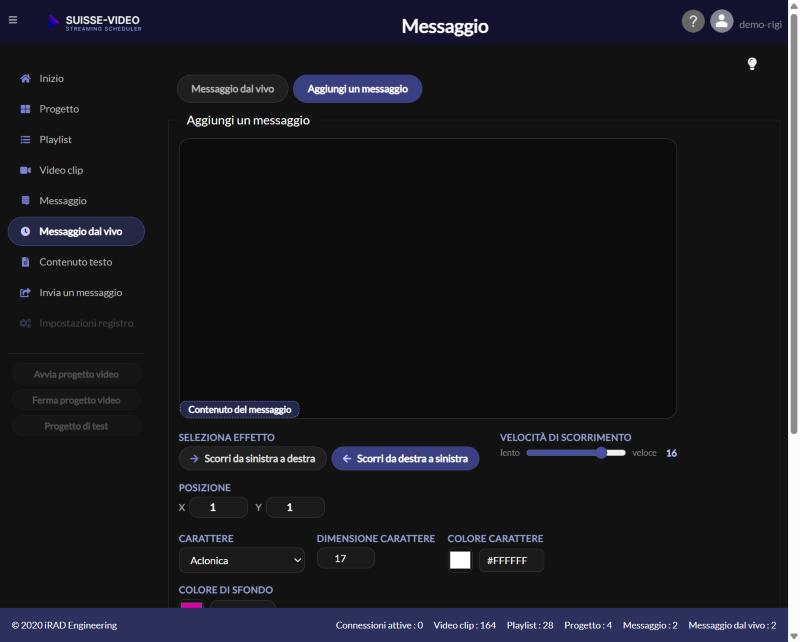Open the help question mark icon
Screen dimensions: 800x642
[x=693, y=21]
